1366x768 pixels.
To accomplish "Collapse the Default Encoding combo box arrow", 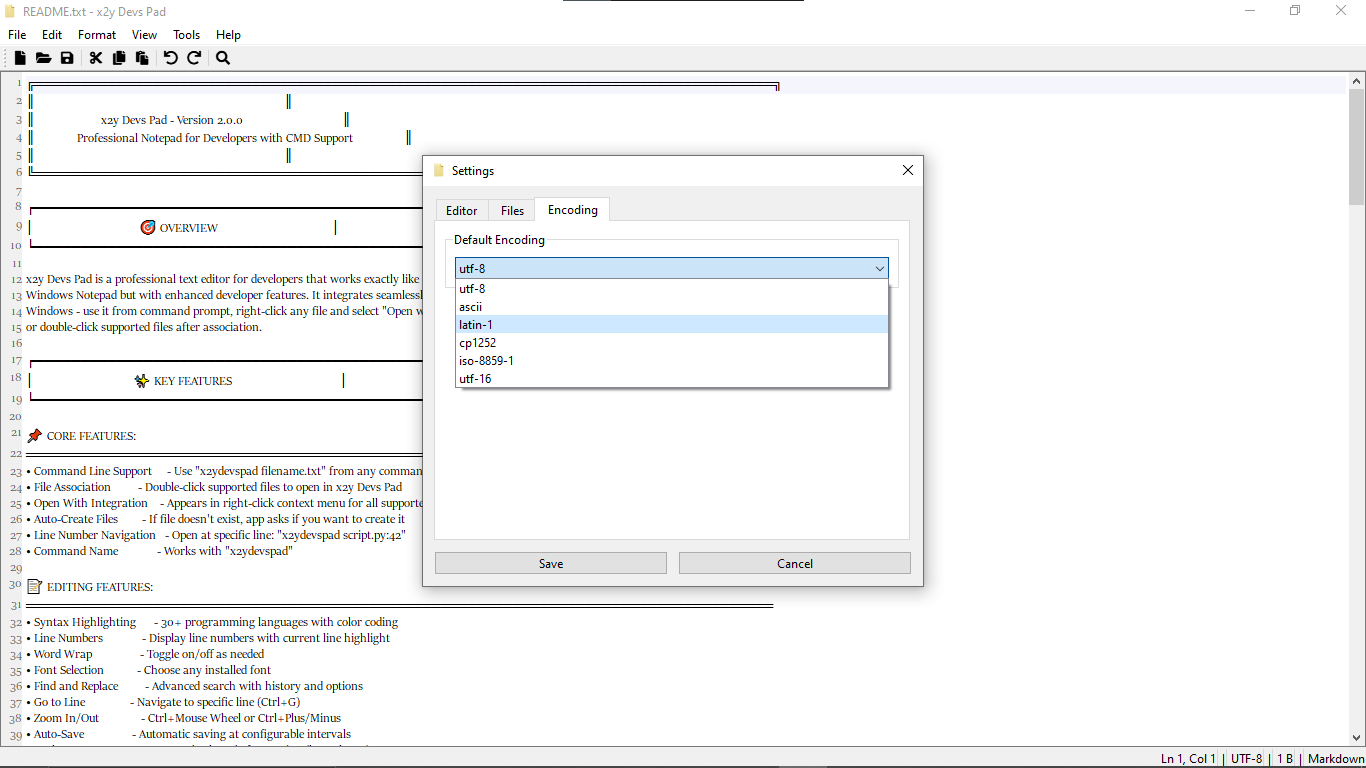I will 880,268.
